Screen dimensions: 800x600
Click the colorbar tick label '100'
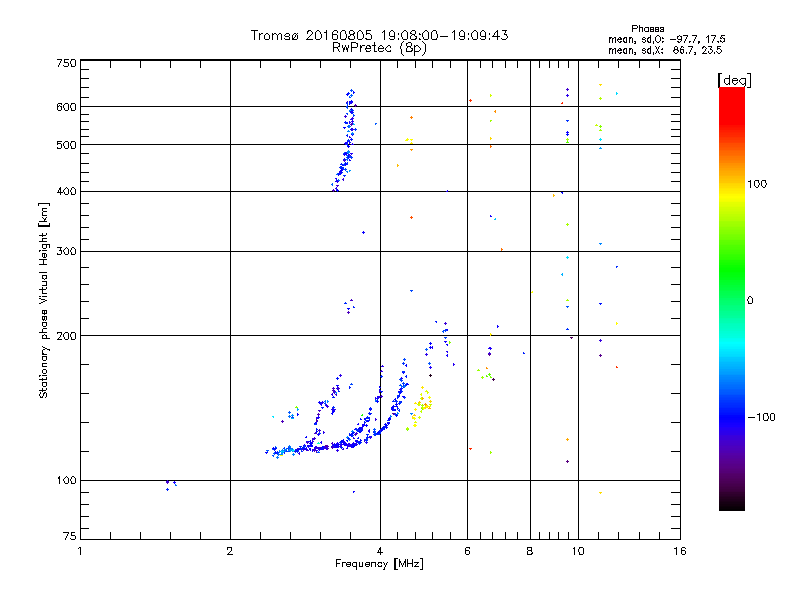[x=757, y=184]
